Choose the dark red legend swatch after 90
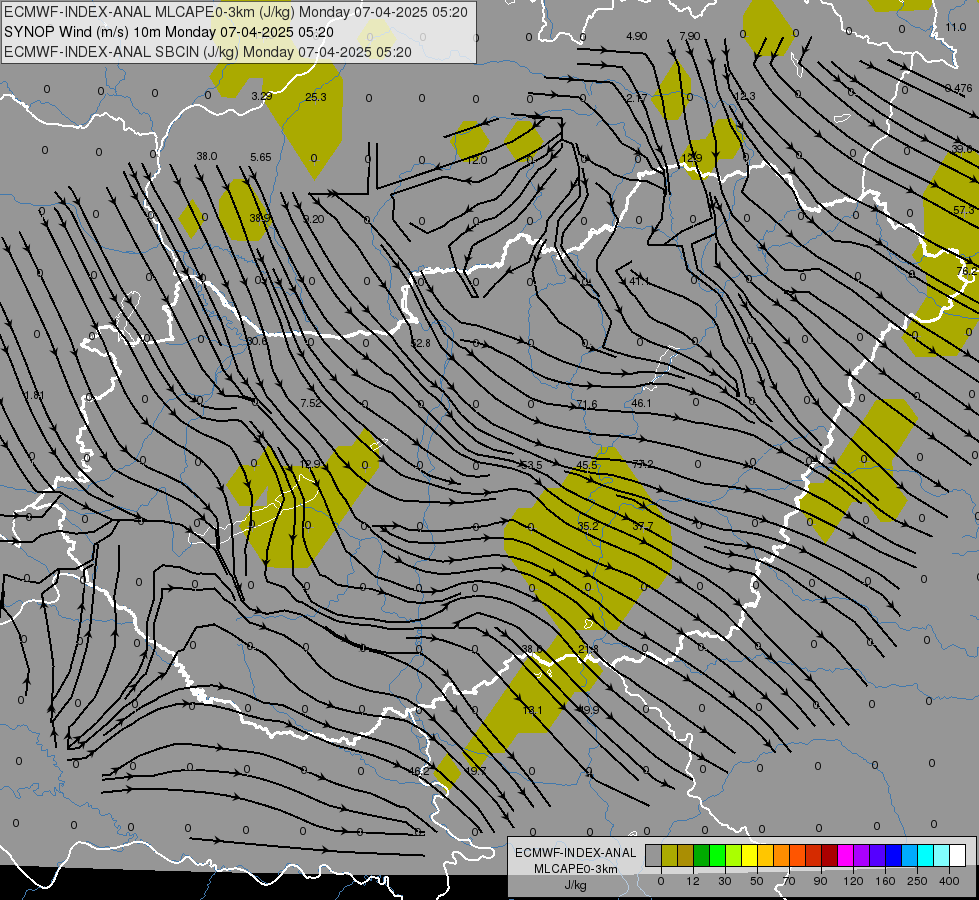Screen dimensions: 979x900 tap(829, 856)
